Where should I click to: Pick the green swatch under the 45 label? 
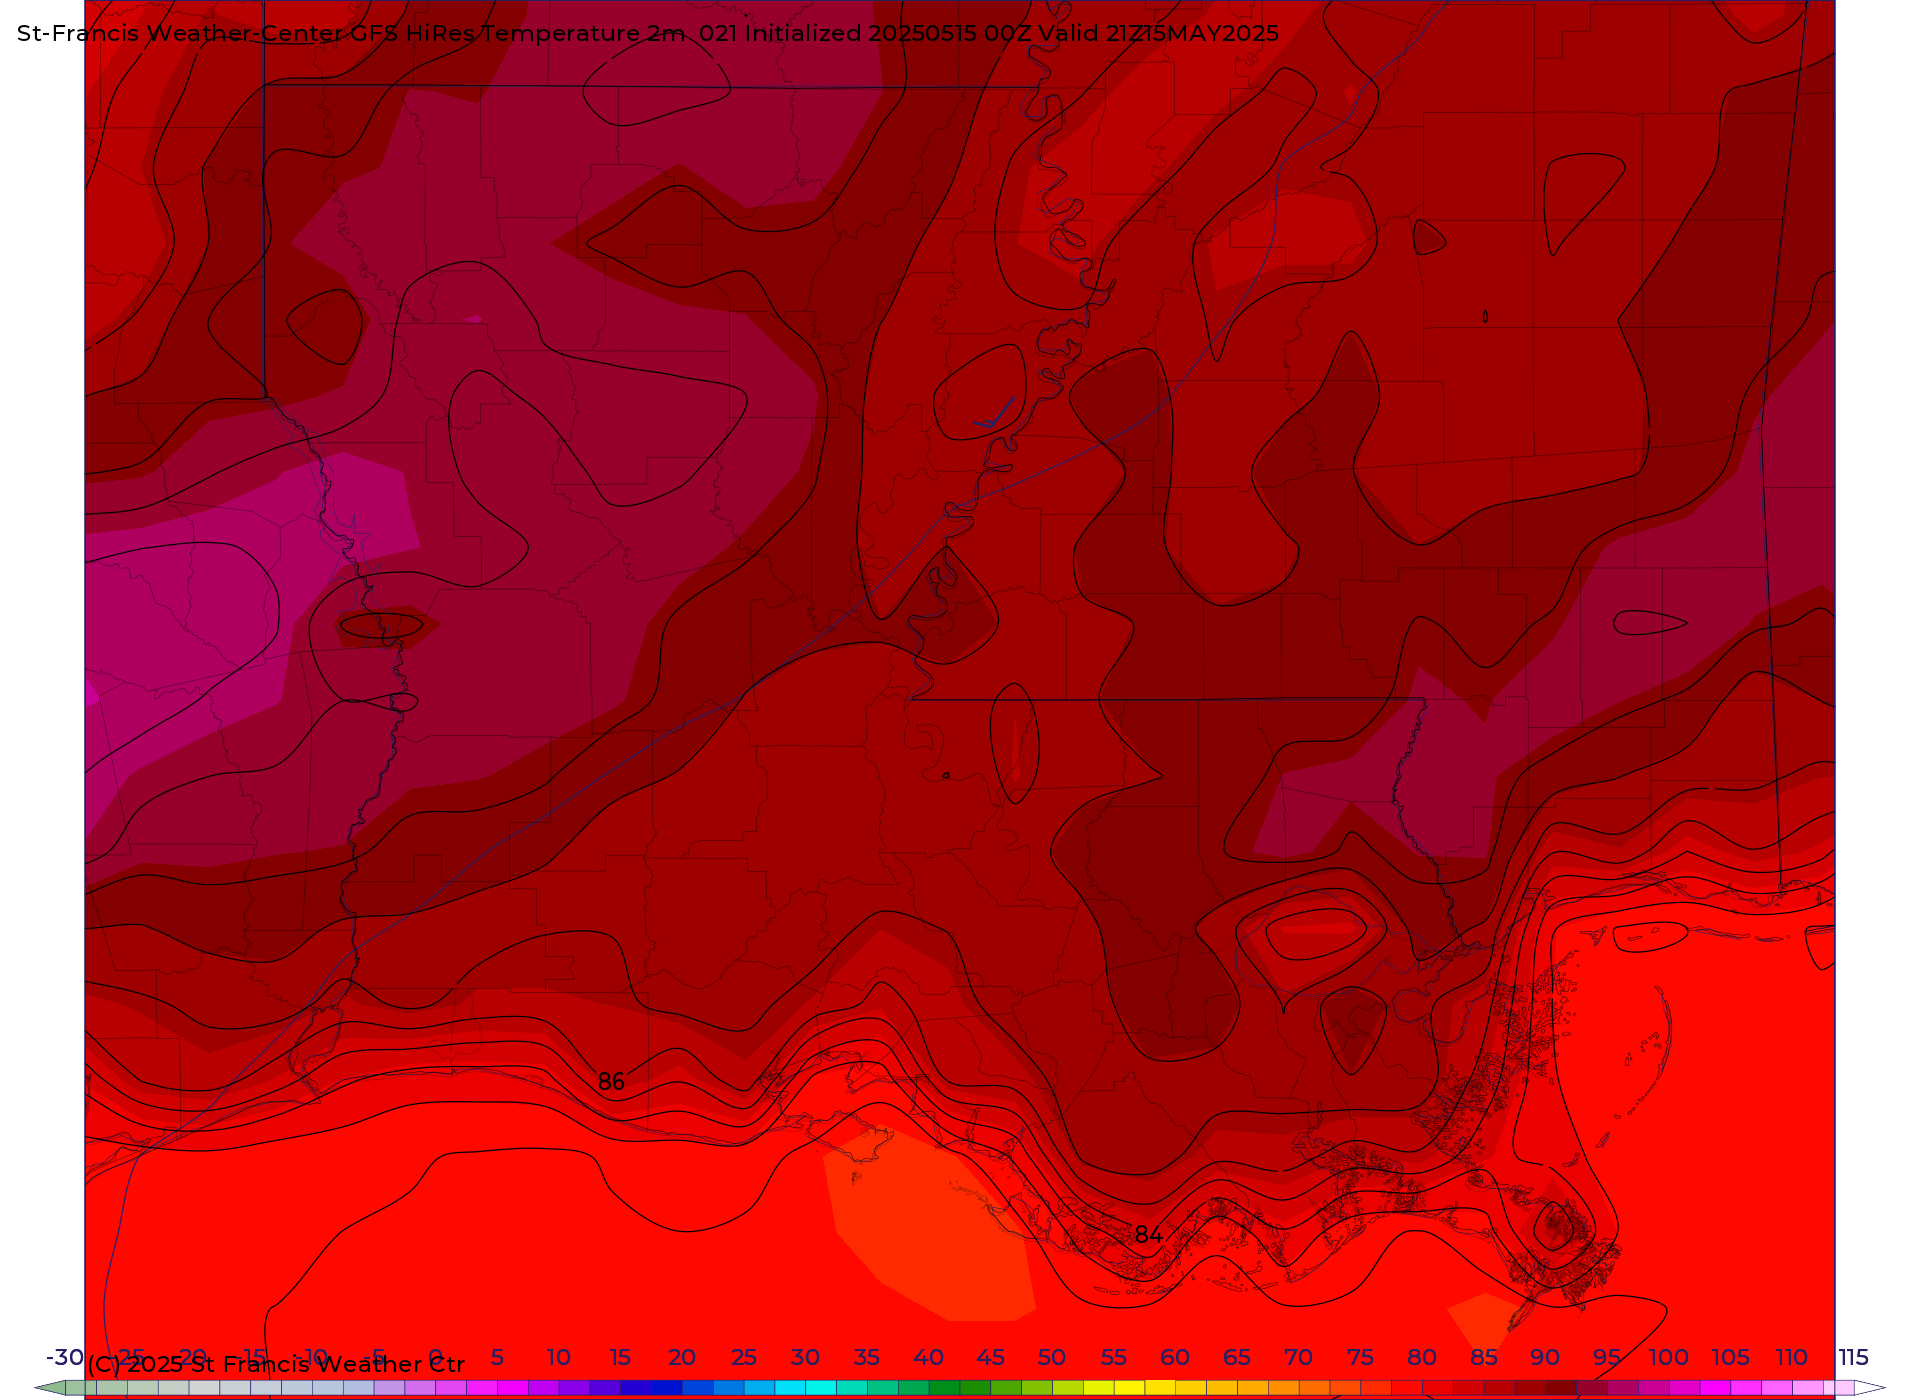coord(975,1388)
